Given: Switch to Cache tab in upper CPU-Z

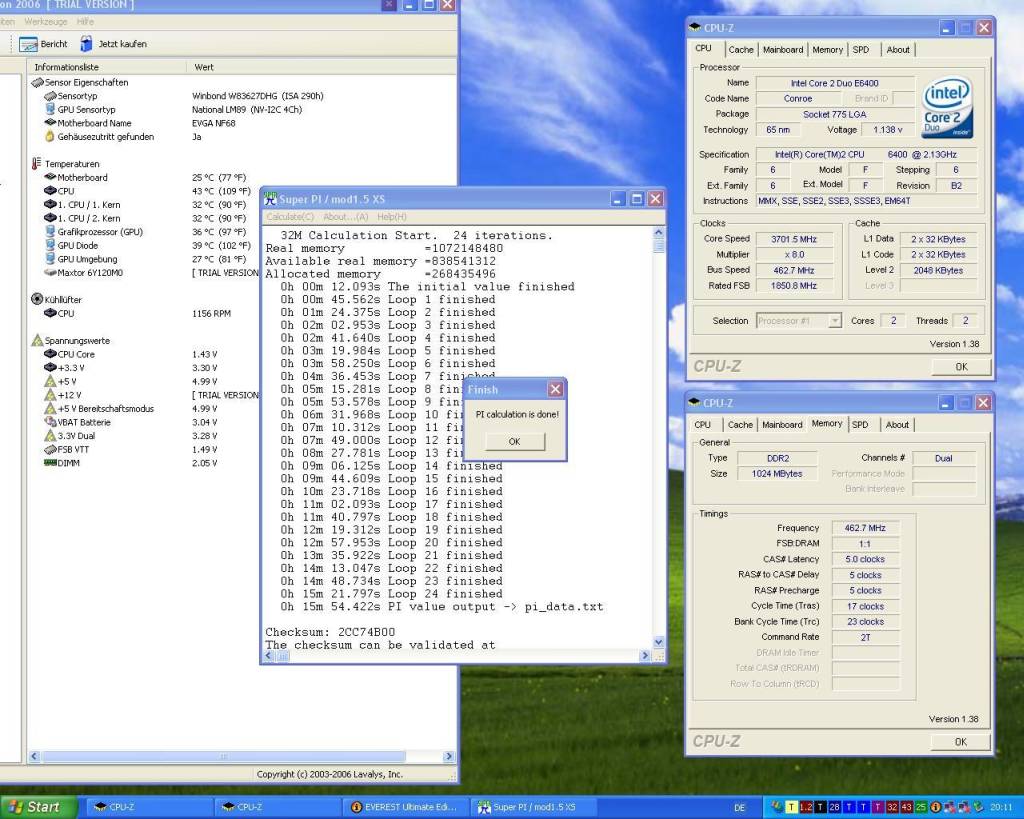Looking at the screenshot, I should pos(741,50).
